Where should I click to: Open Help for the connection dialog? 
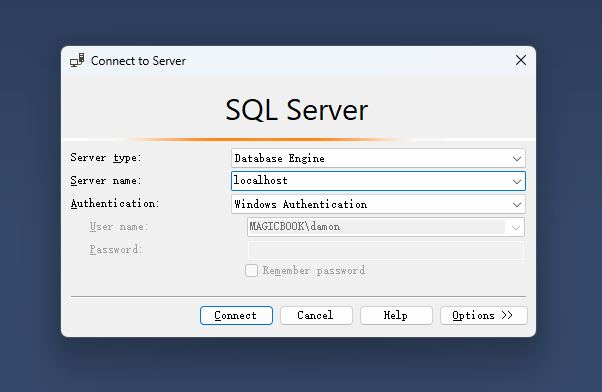396,315
